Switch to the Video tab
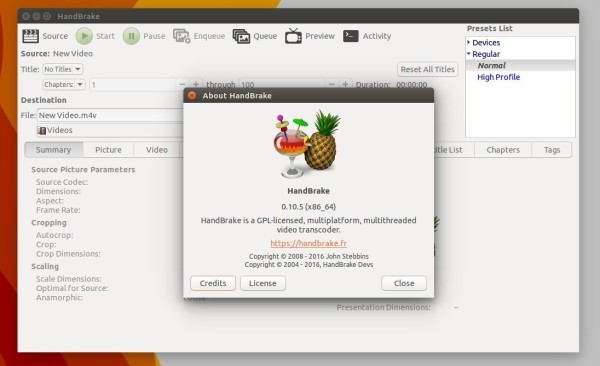Screen dimensions: 600x366 (157, 150)
